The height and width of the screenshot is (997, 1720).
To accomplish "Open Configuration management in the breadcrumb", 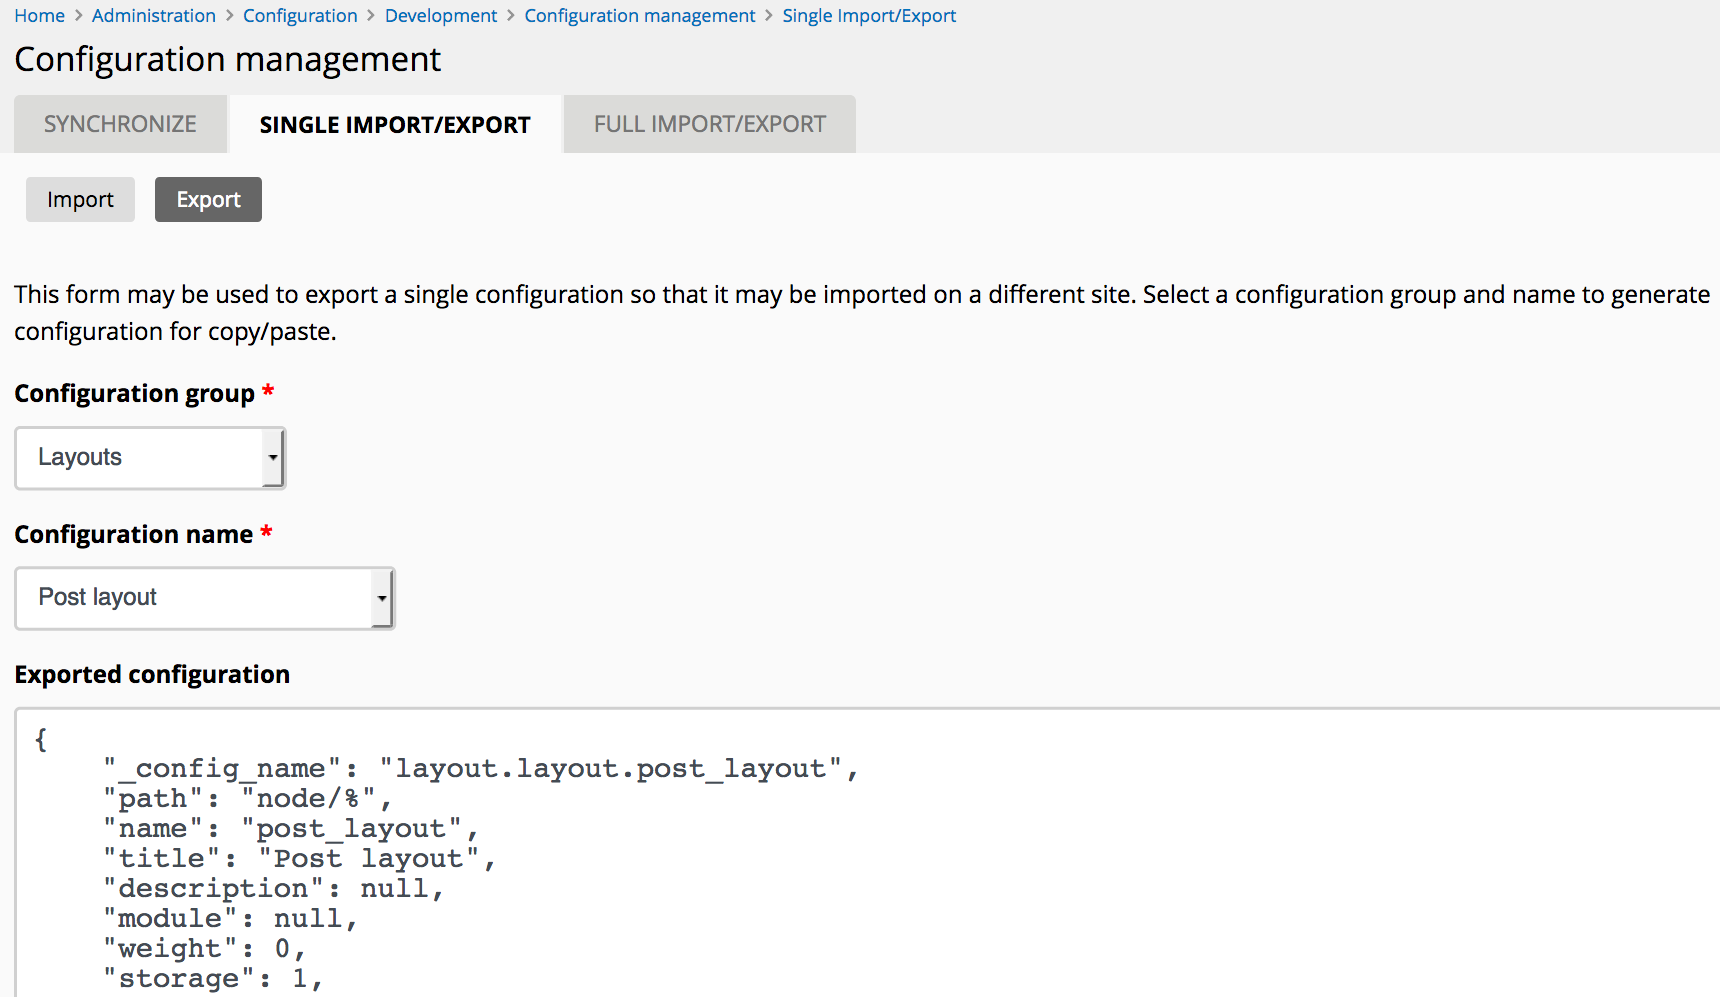I will point(639,16).
